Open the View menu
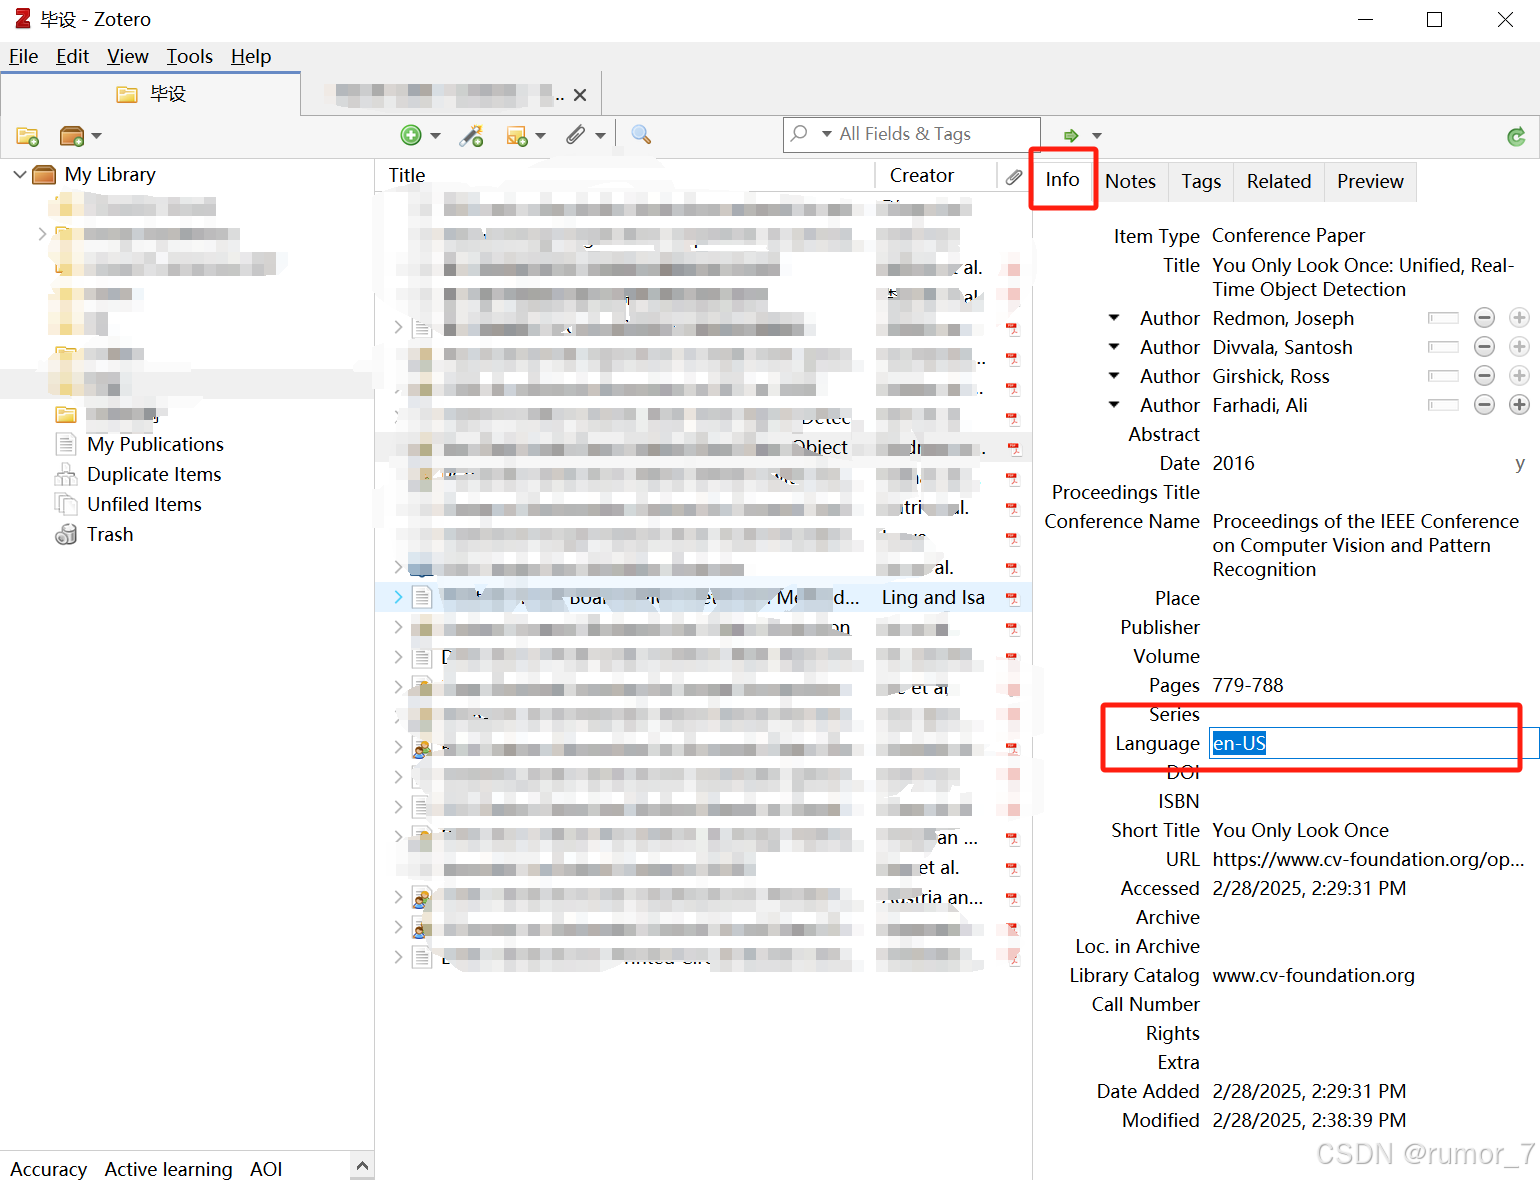1540x1180 pixels. tap(128, 57)
